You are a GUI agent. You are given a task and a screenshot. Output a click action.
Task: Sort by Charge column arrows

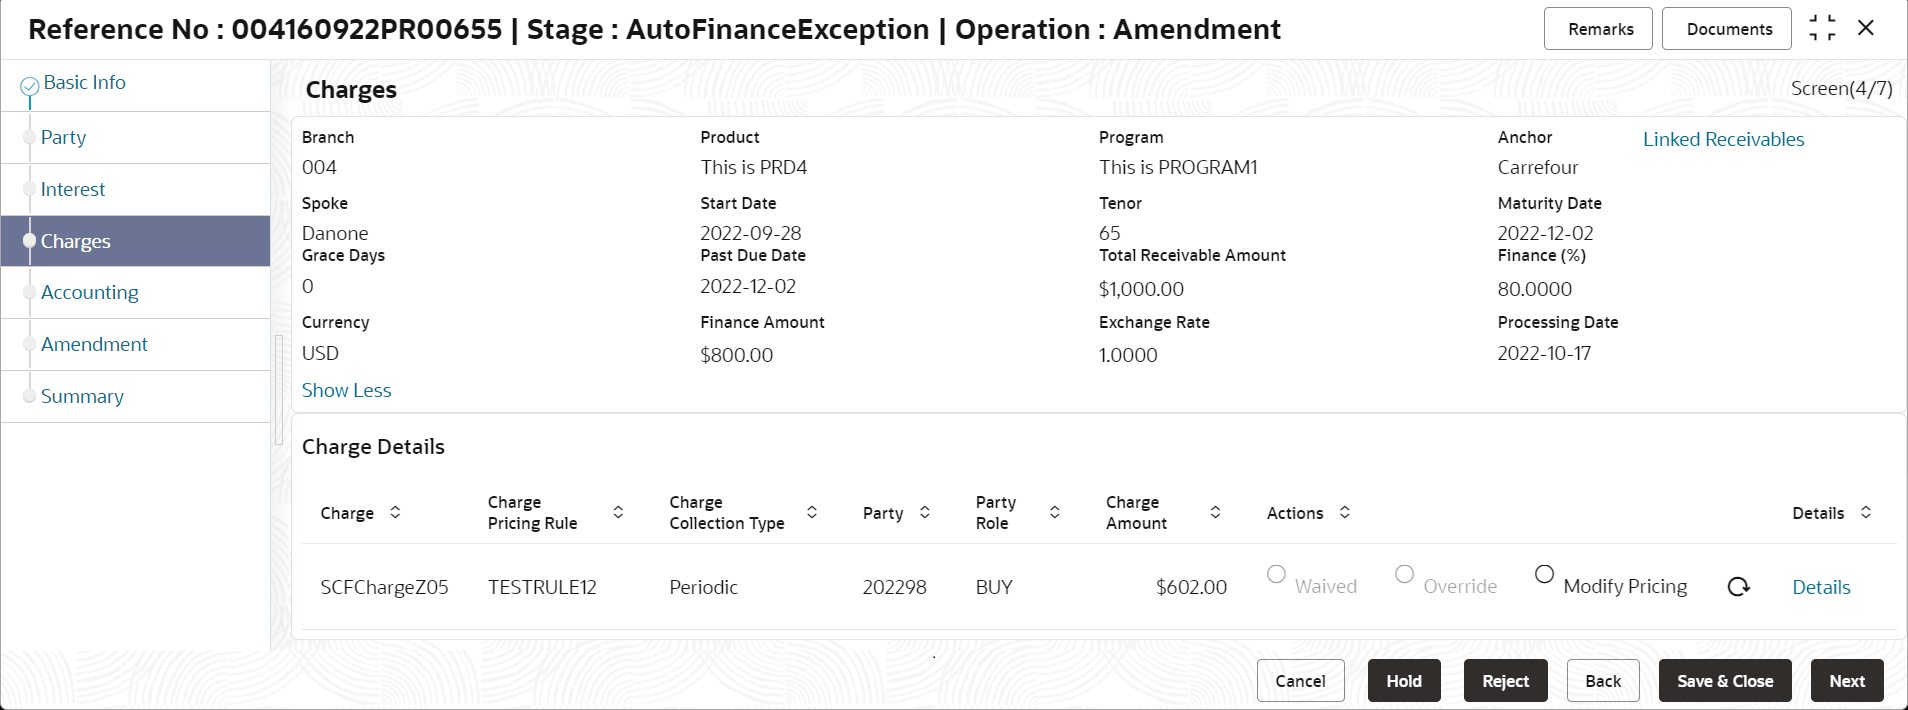(x=395, y=512)
